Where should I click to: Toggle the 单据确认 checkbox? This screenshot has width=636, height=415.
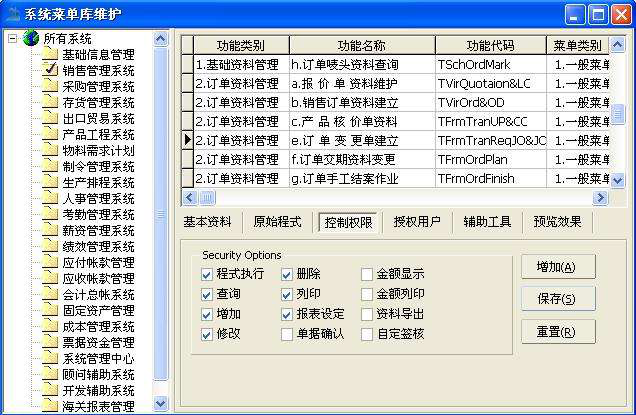[x=288, y=334]
